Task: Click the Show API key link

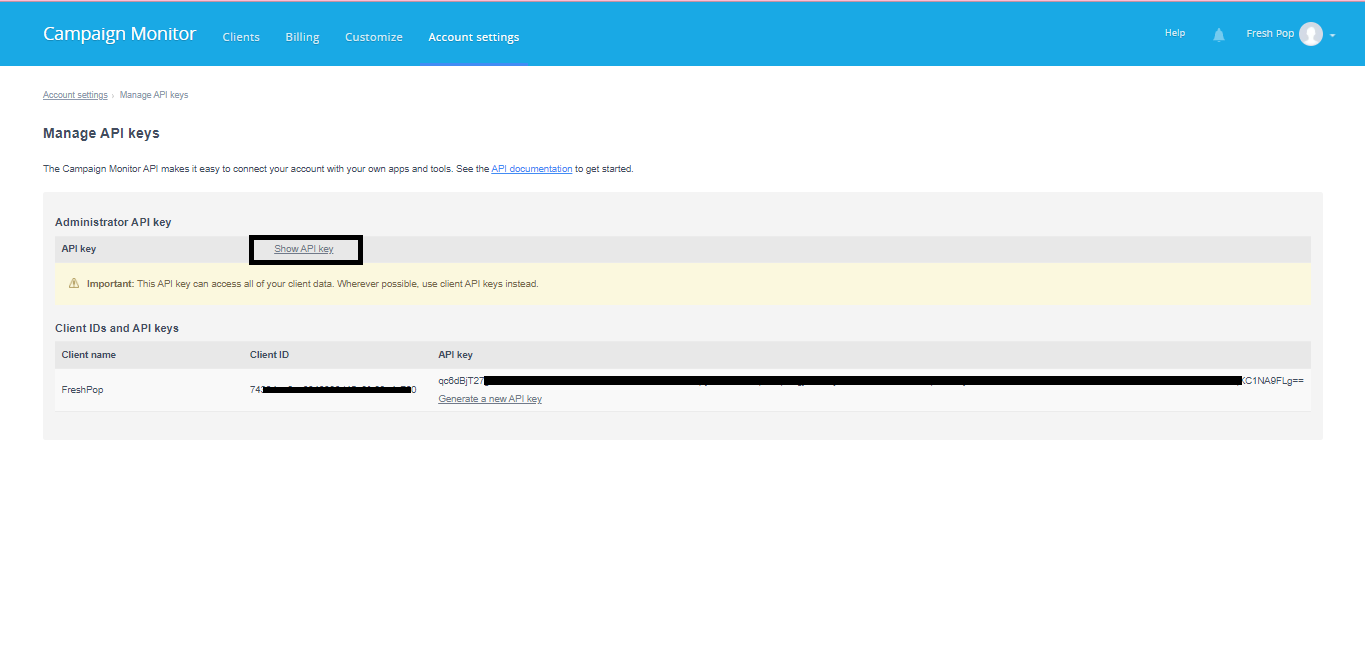Action: tap(304, 249)
